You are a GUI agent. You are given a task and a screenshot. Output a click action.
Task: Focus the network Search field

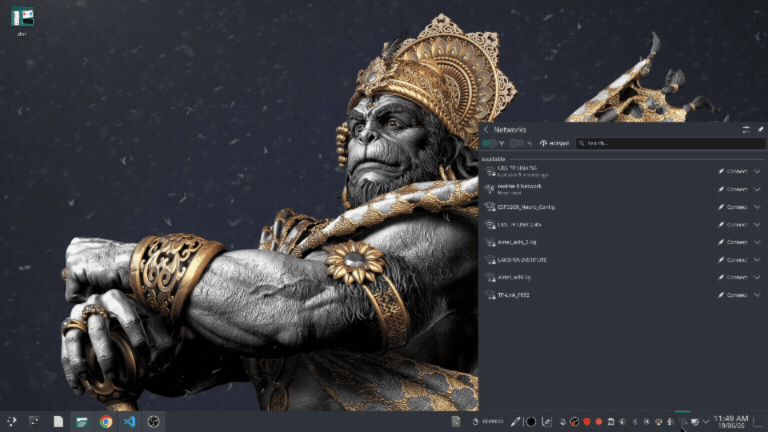pyautogui.click(x=671, y=143)
